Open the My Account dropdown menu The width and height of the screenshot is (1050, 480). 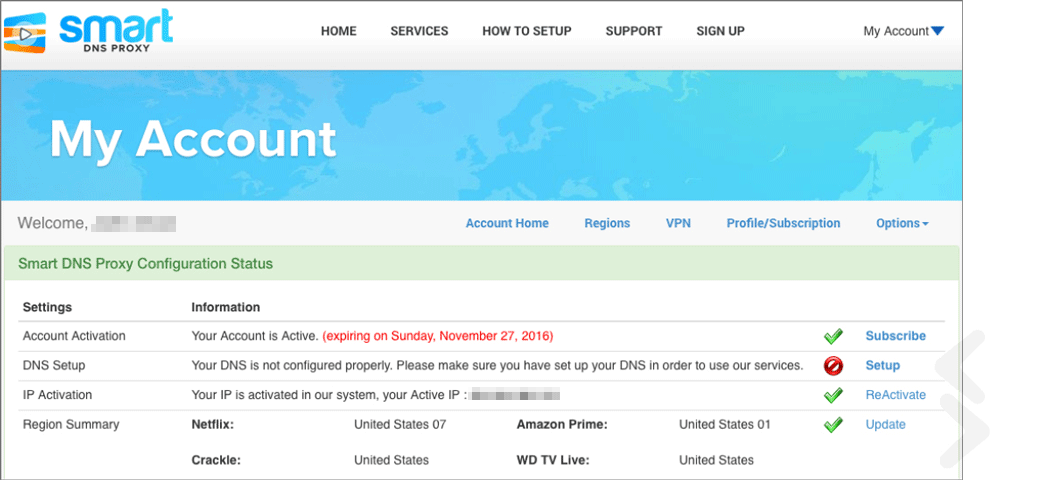click(x=903, y=31)
